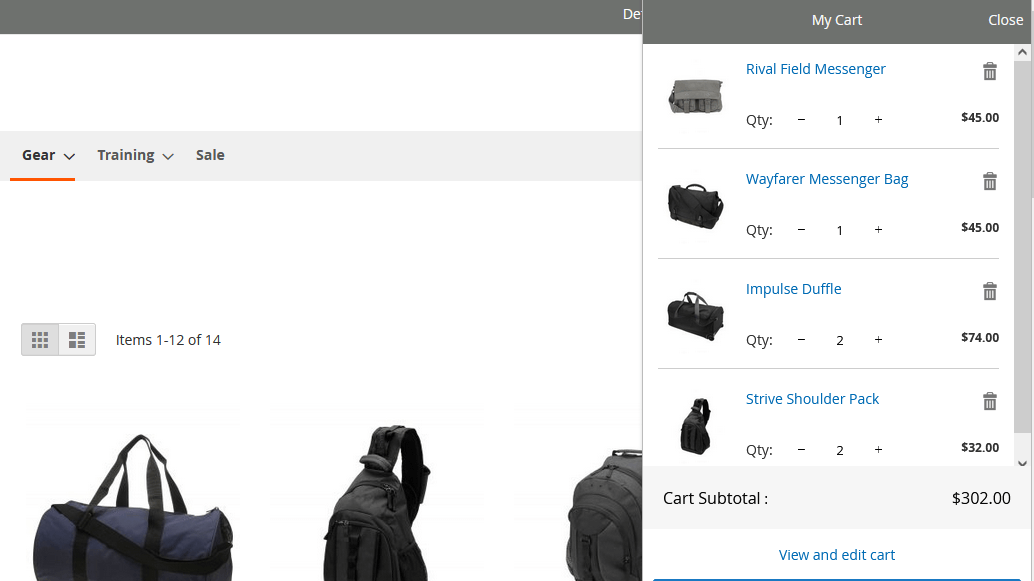Screen dimensions: 1034x581
Task: Switch to grid view layout
Action: pyautogui.click(x=40, y=339)
